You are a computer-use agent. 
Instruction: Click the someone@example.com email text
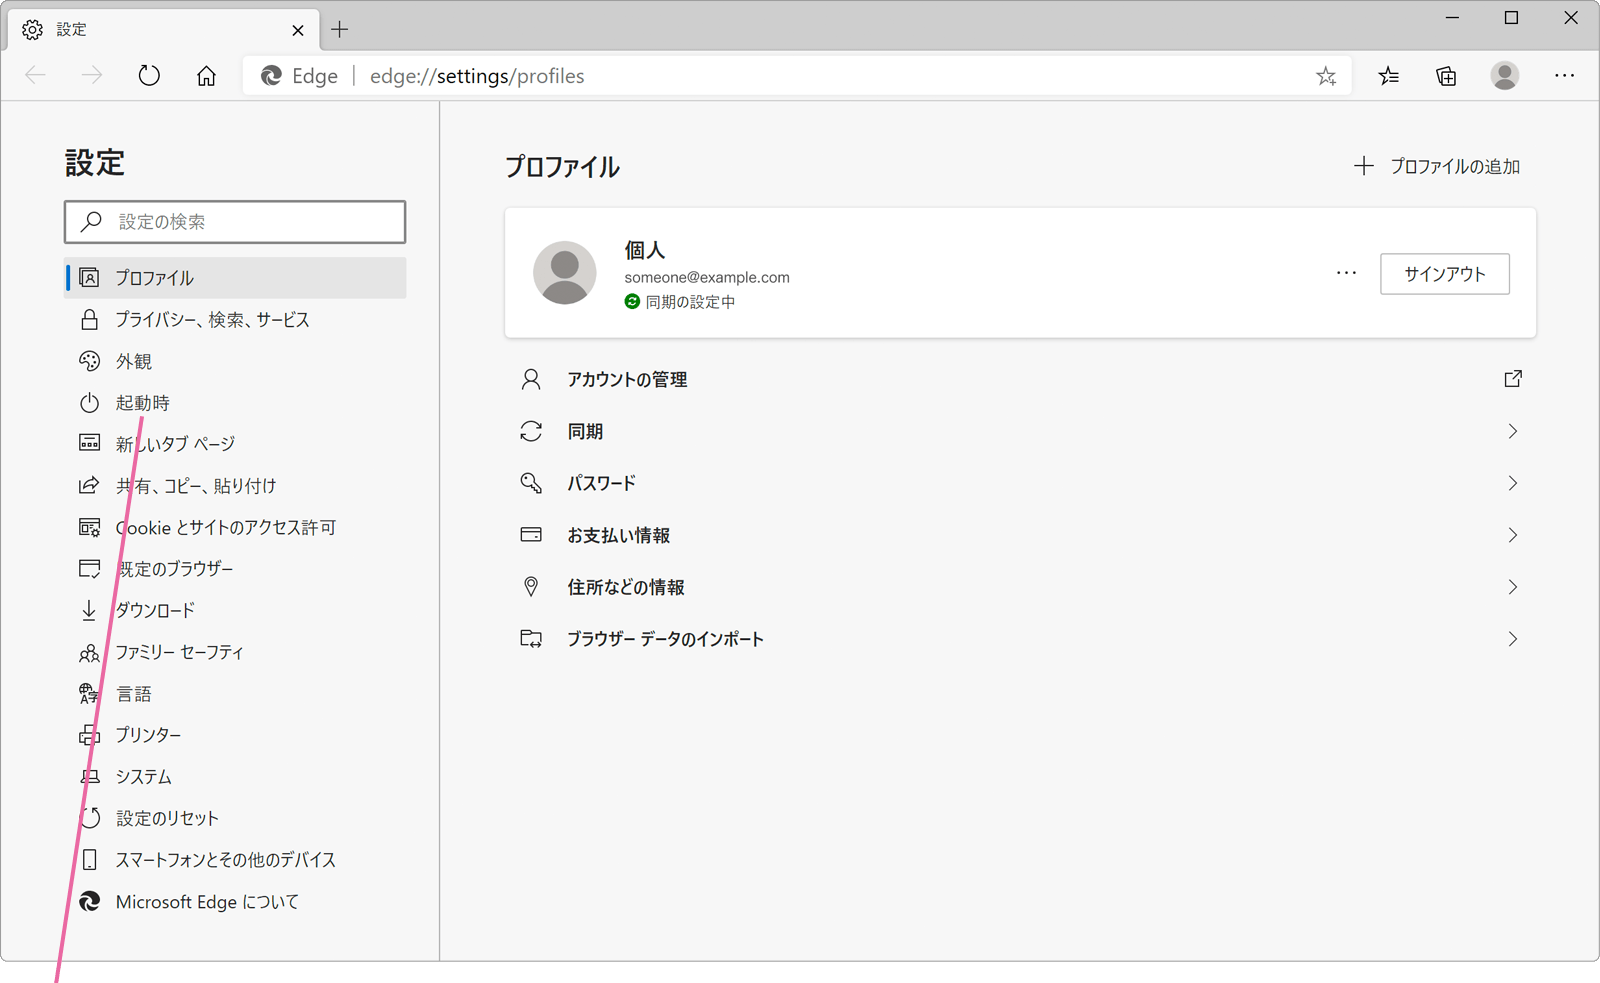tap(707, 278)
